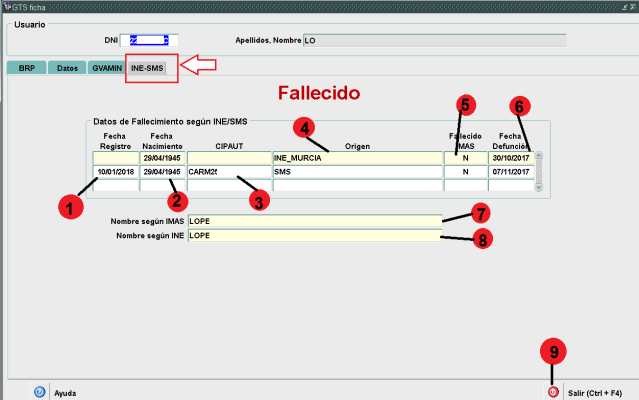Focus the DNI input field
Image resolution: width=639 pixels, height=400 pixels.
click(149, 41)
